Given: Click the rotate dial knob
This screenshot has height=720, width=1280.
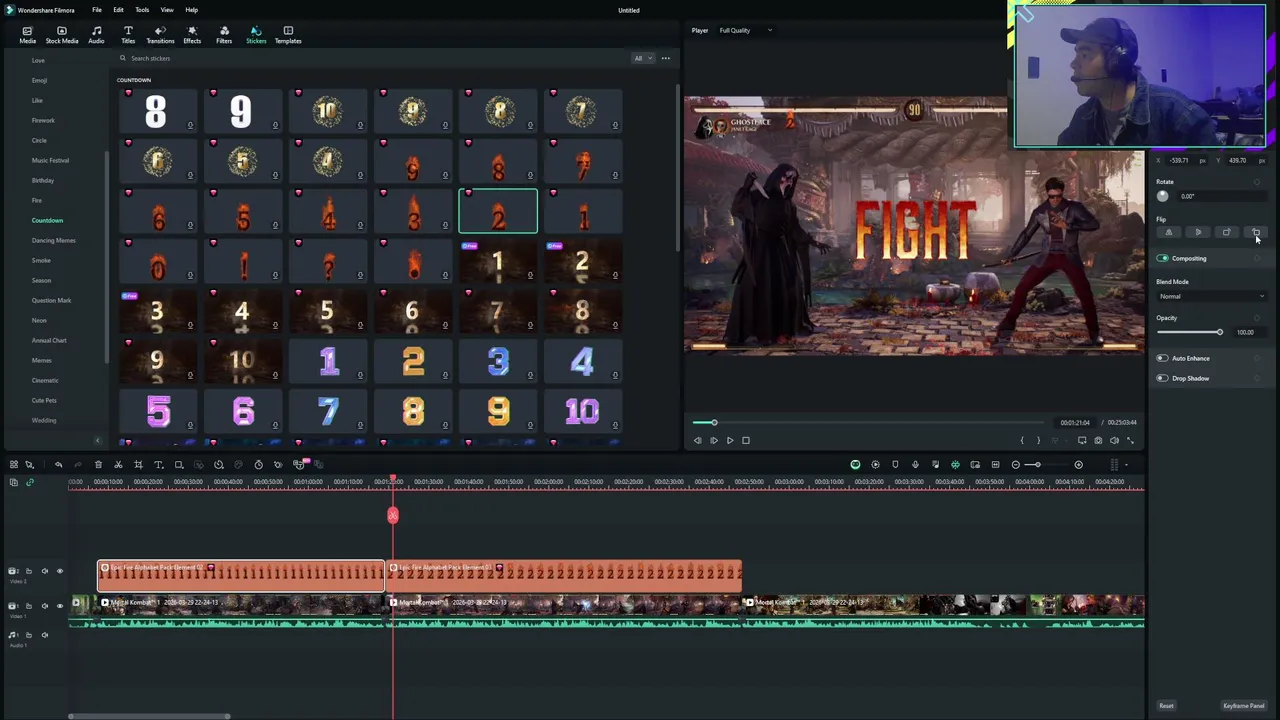Looking at the screenshot, I should tap(1163, 196).
